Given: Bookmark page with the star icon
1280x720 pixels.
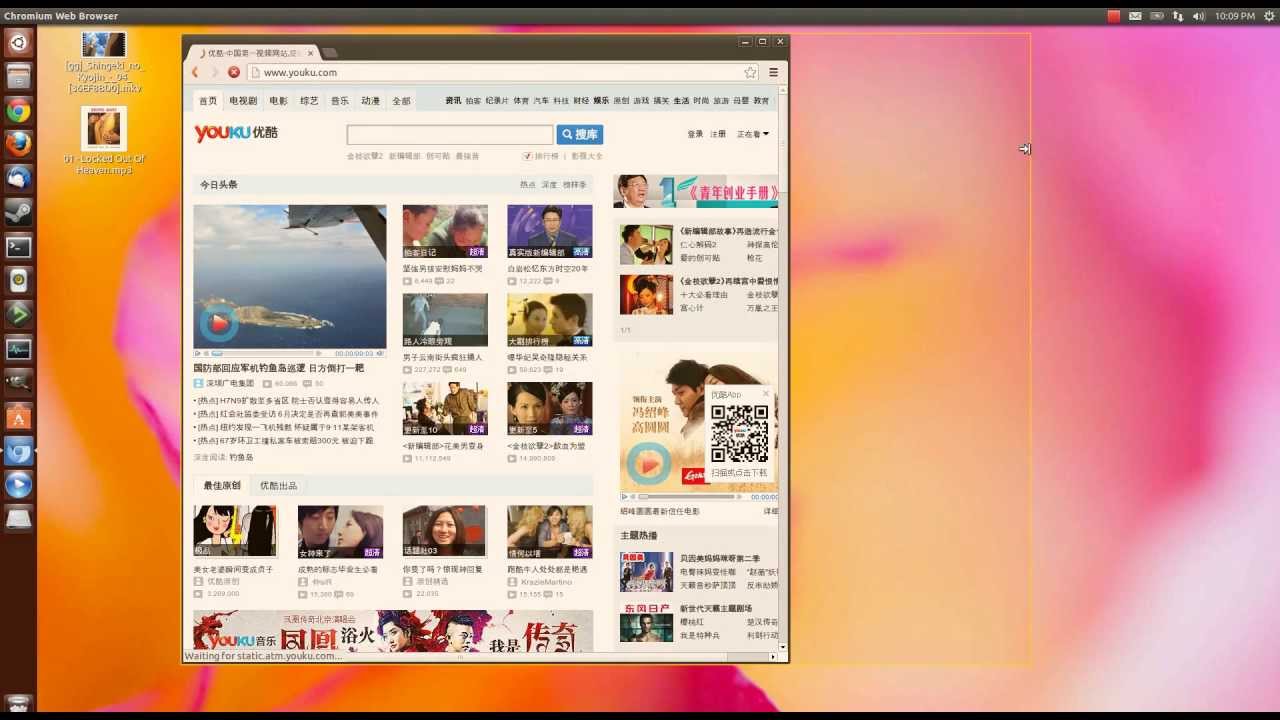Looking at the screenshot, I should [x=750, y=72].
